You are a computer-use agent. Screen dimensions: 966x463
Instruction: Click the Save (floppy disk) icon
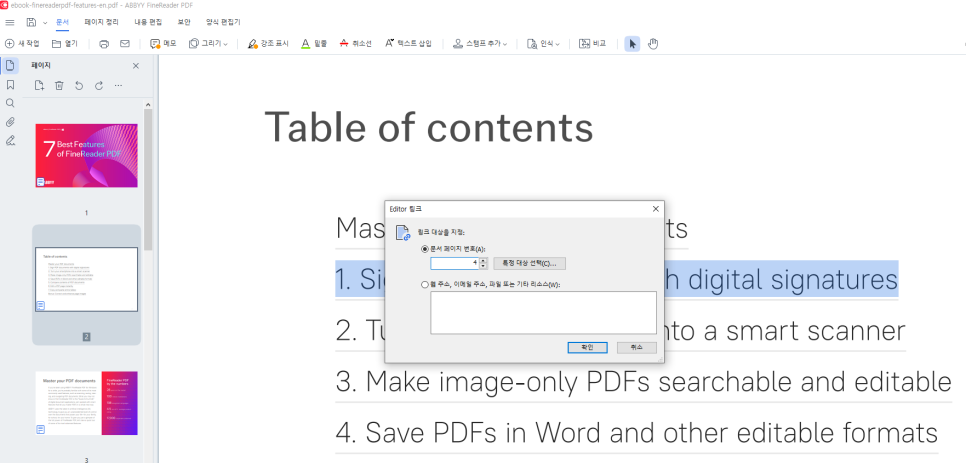31,23
